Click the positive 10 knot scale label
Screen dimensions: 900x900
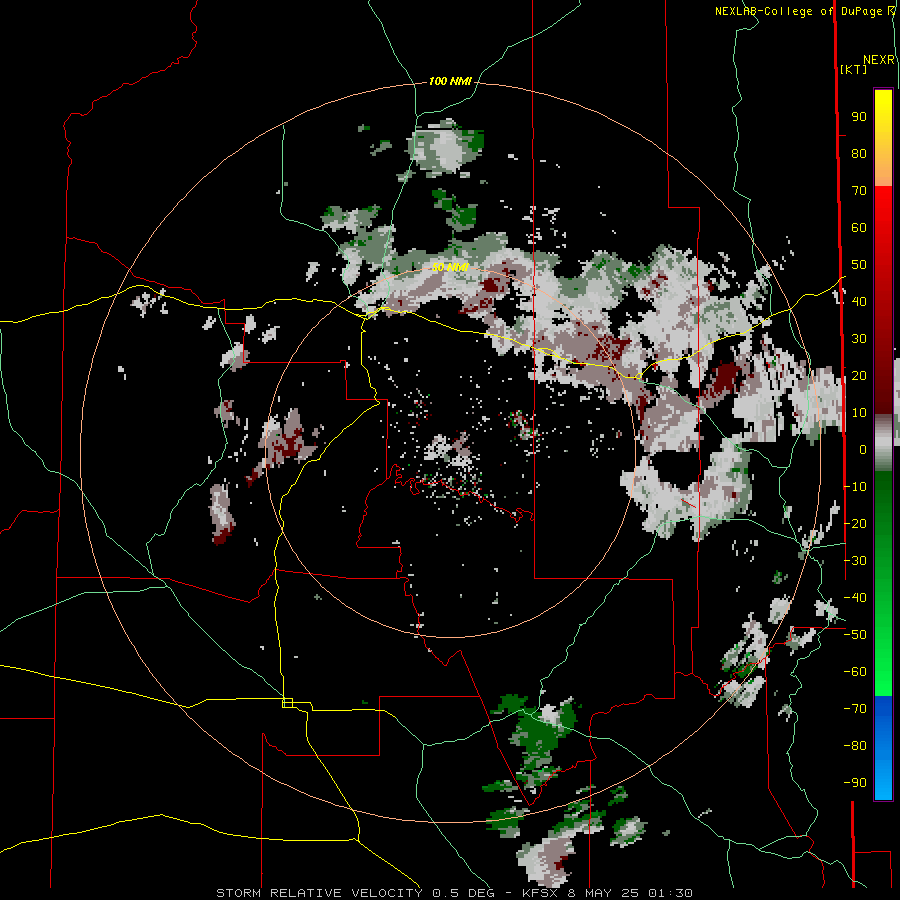[859, 413]
